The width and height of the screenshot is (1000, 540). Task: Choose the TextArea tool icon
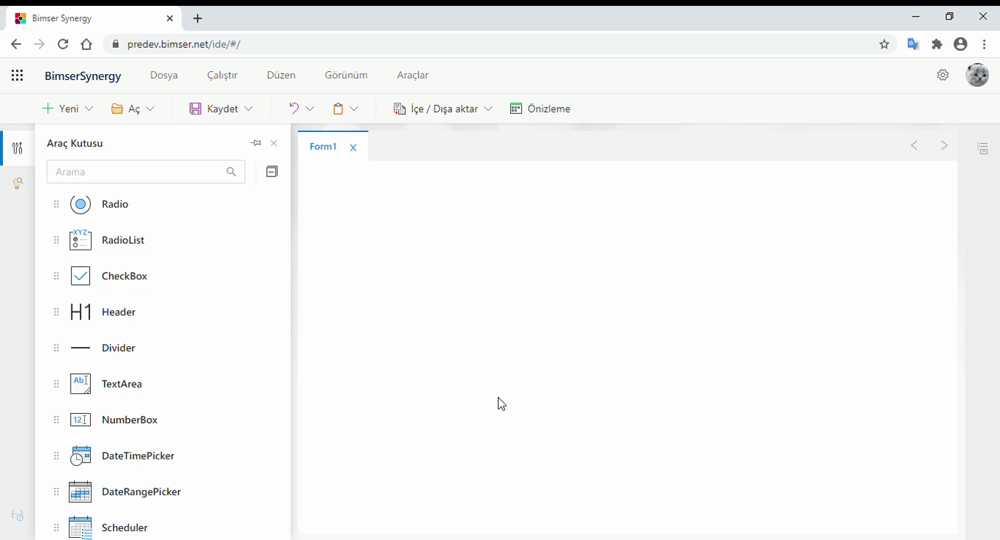[81, 384]
